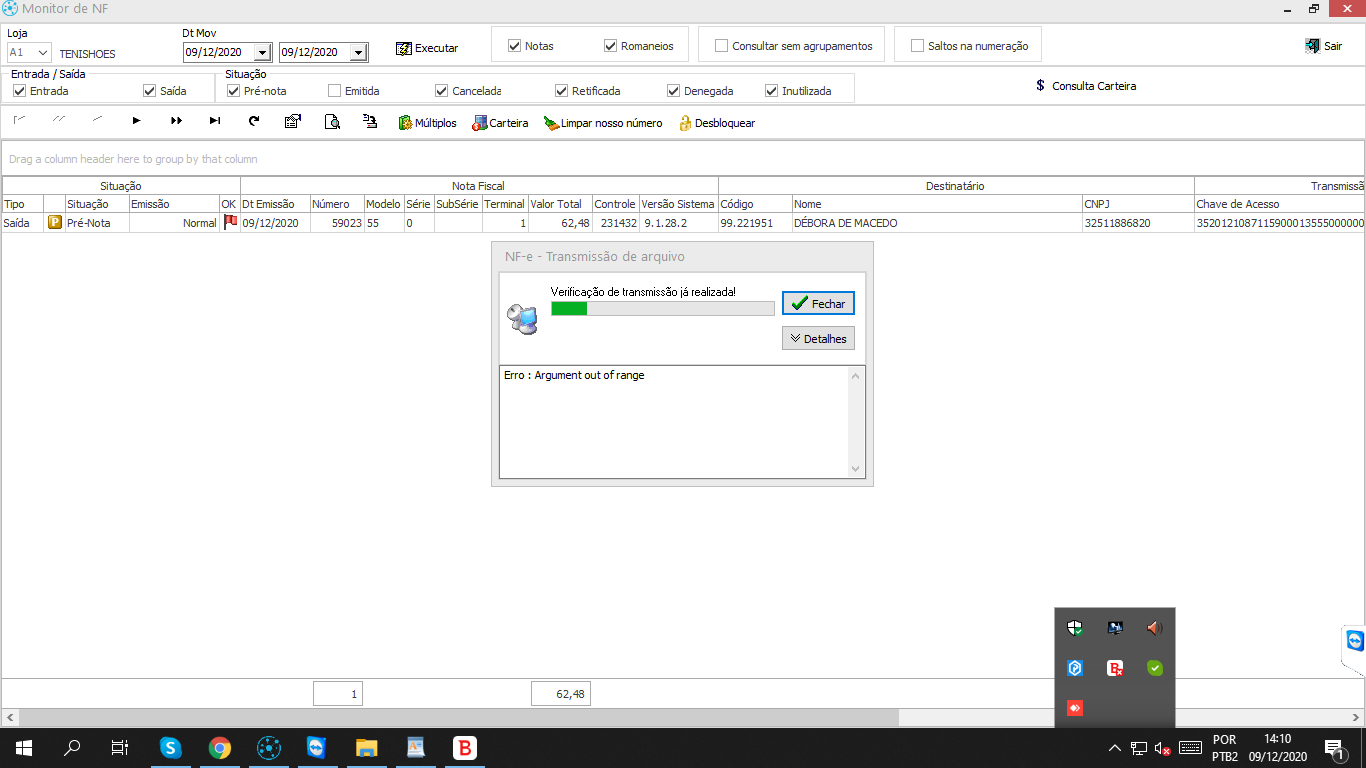1366x768 pixels.
Task: Open the second Dt Mov date dropdown arrow
Action: tap(358, 53)
